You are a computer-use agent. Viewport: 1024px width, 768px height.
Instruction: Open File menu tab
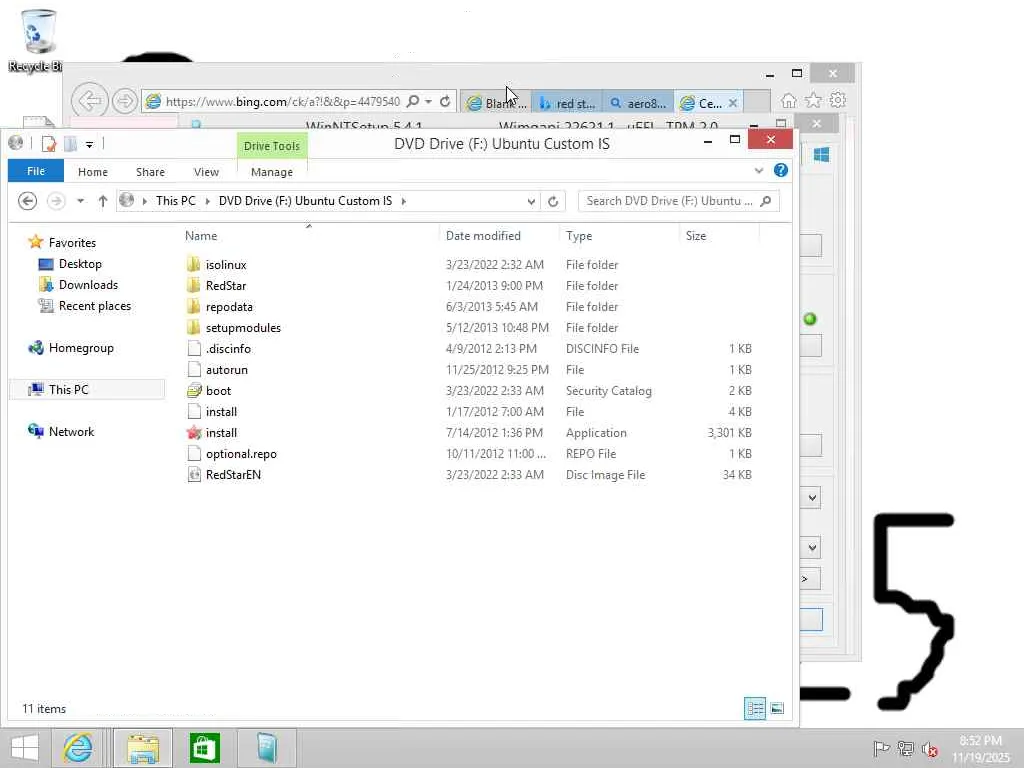click(36, 171)
